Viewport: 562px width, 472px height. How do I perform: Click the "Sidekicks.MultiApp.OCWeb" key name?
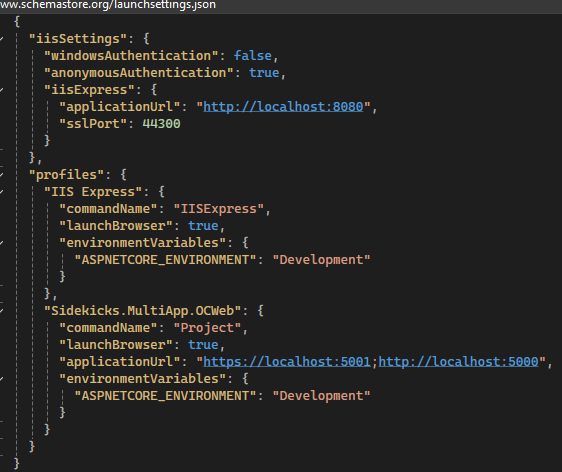pyautogui.click(x=143, y=311)
